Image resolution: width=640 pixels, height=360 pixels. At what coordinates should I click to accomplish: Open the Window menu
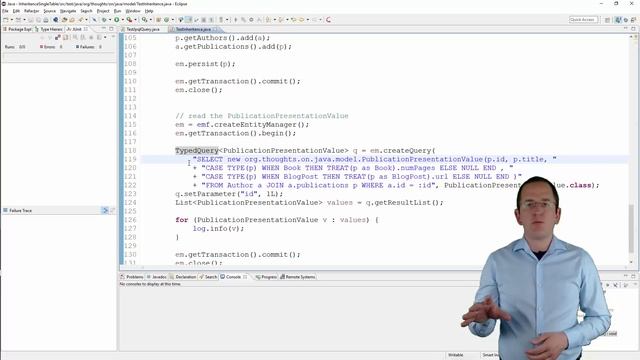click(x=133, y=11)
